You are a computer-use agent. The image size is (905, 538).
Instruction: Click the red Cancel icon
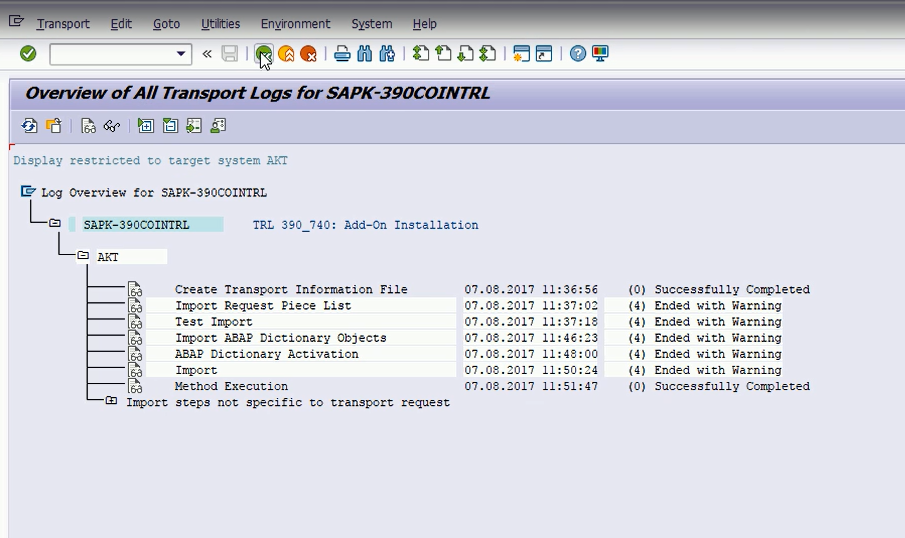tap(308, 54)
